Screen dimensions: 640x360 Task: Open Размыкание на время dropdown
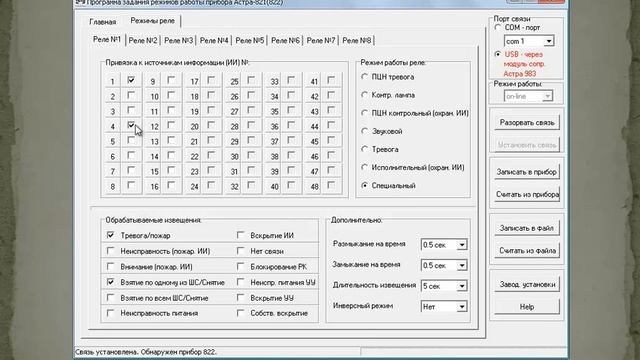tap(462, 245)
